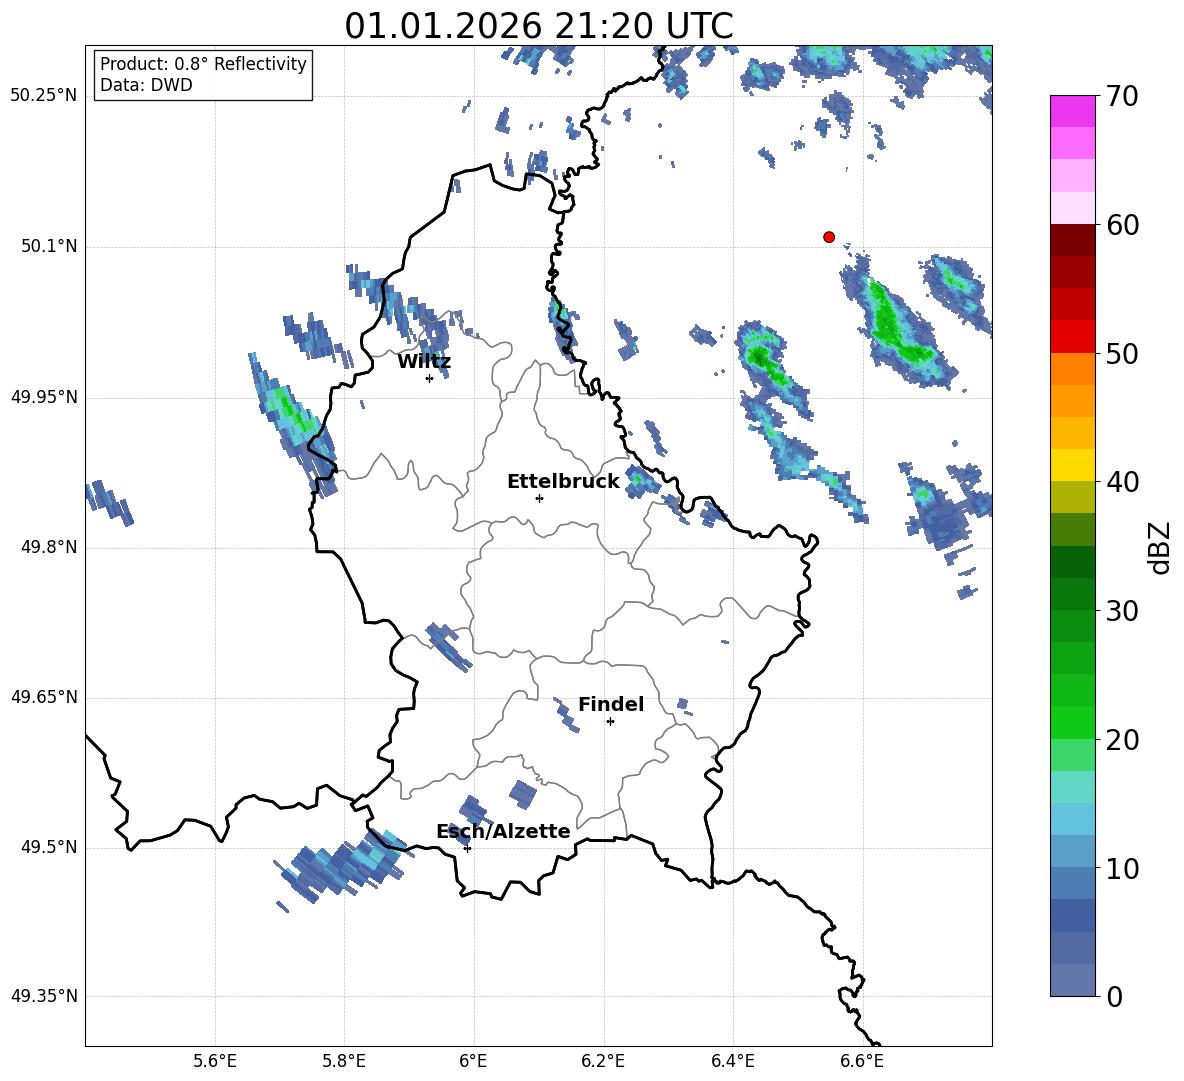This screenshot has width=1184, height=1081.
Task: Click the Product: 0.8° Reflectivity label
Action: 203,63
